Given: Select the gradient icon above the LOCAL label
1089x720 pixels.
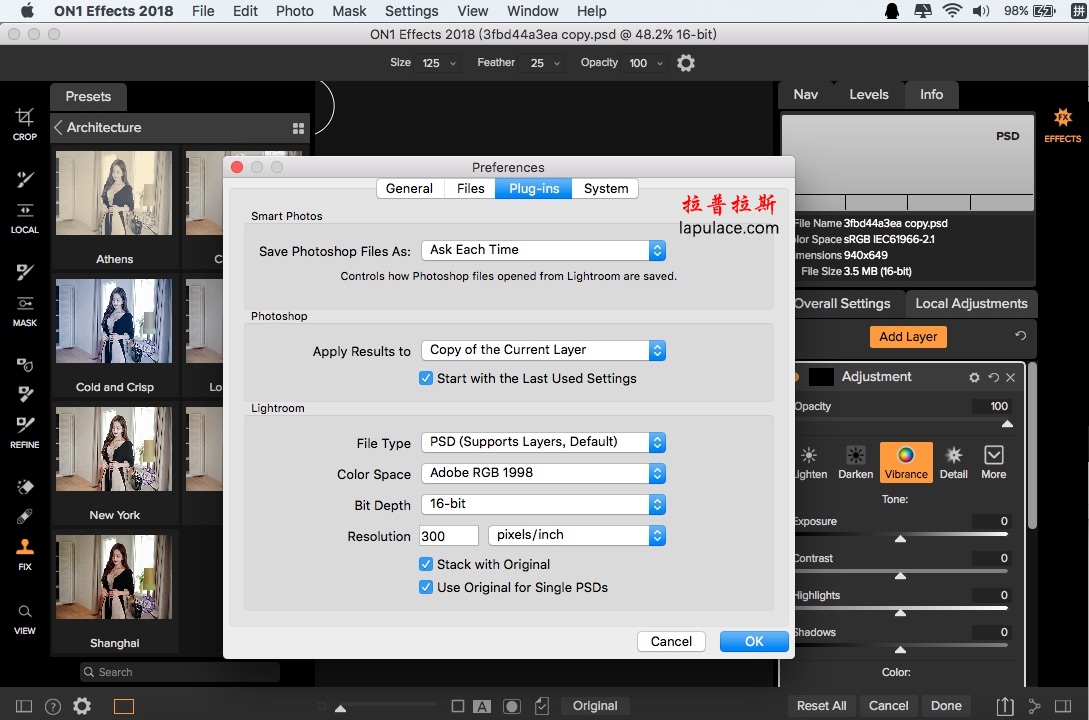Looking at the screenshot, I should pos(24,210).
